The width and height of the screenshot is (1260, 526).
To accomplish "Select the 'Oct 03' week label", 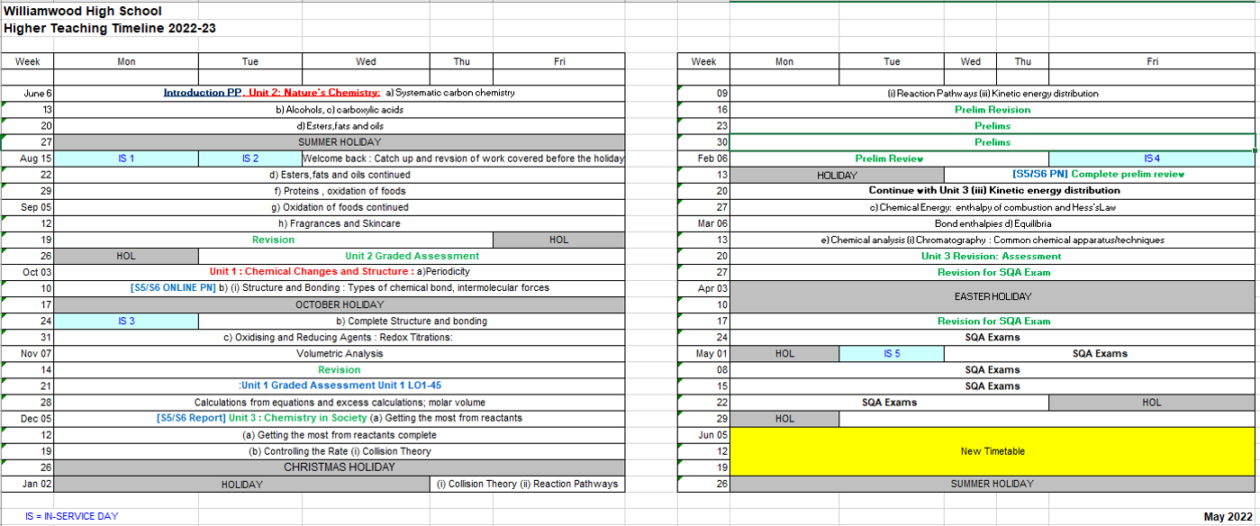I will pyautogui.click(x=28, y=272).
